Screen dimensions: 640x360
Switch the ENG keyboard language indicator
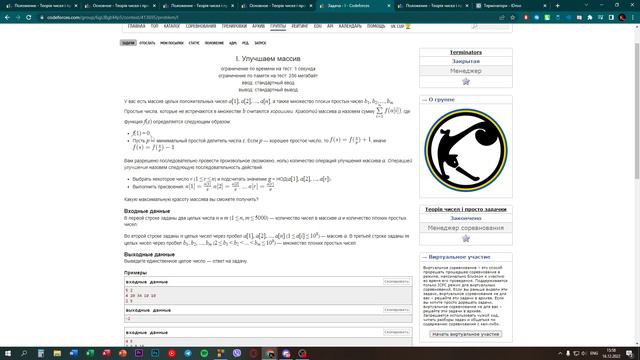click(594, 353)
